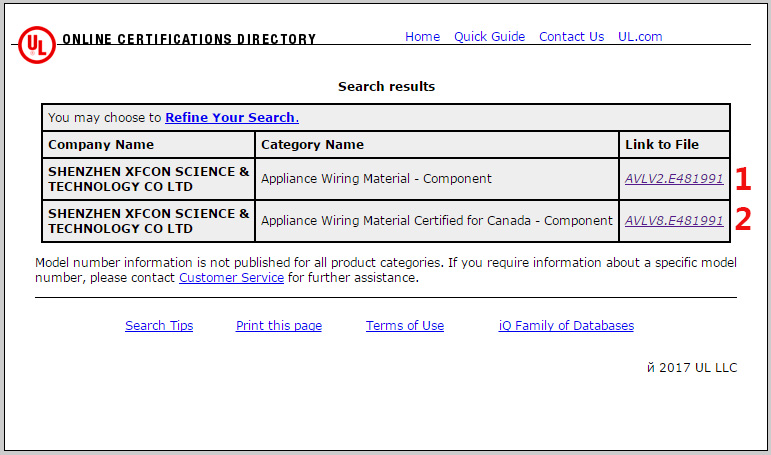This screenshot has height=455, width=771.
Task: Click the Search results heading
Action: coord(386,87)
